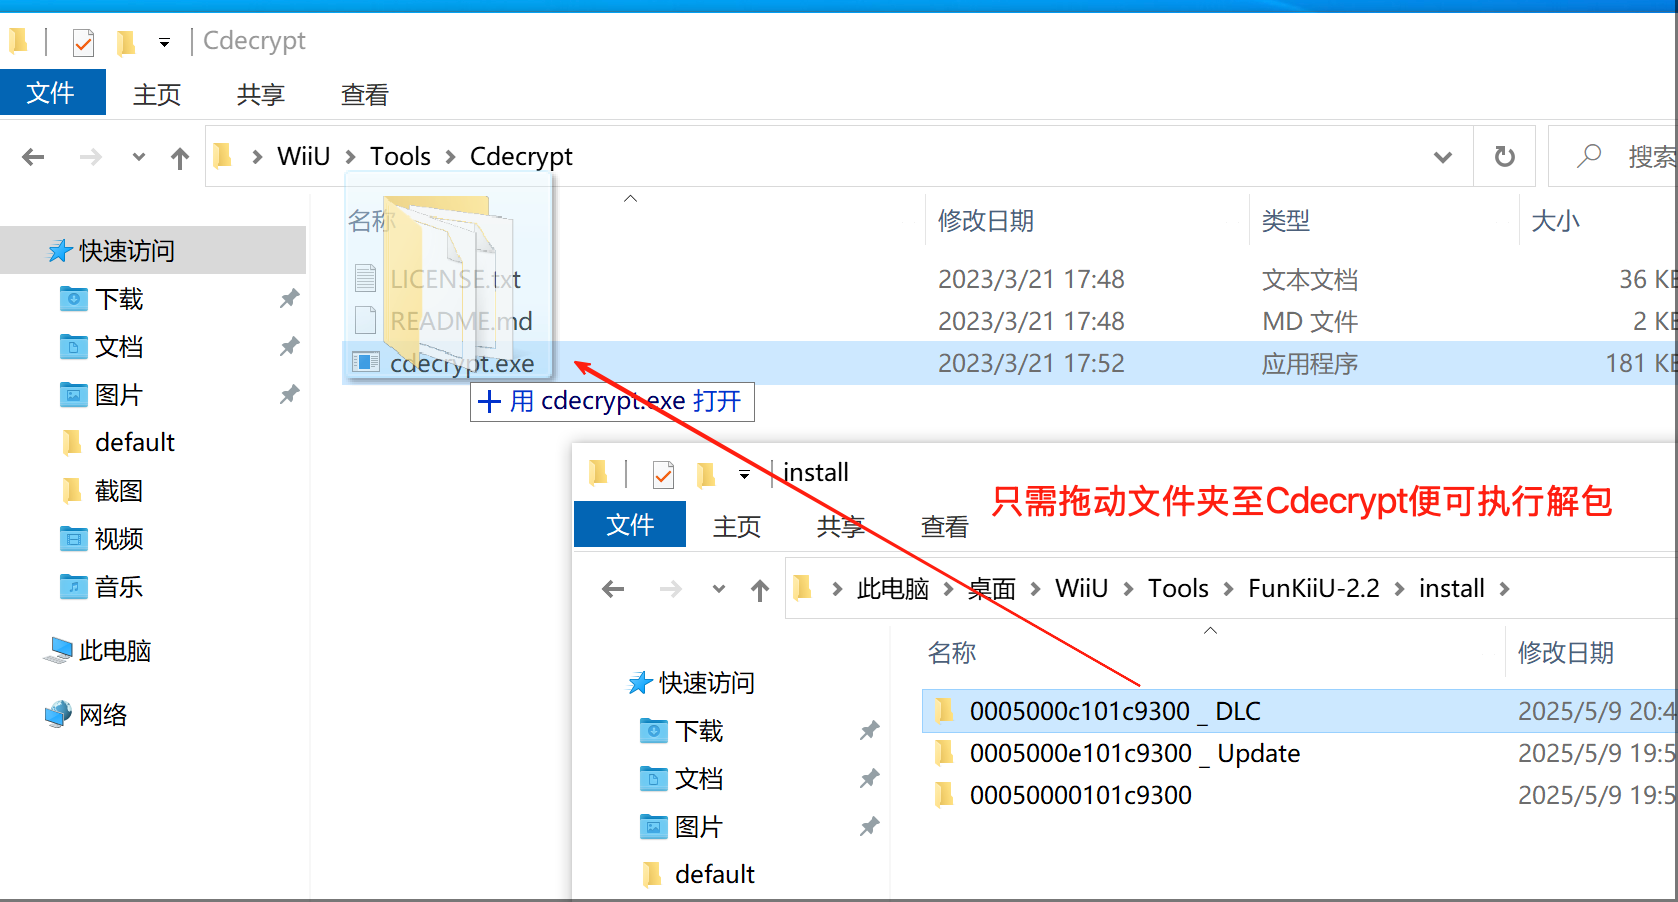This screenshot has width=1678, height=902.
Task: Sort by 大小 column in Cdecrypt window
Action: pos(1556,221)
